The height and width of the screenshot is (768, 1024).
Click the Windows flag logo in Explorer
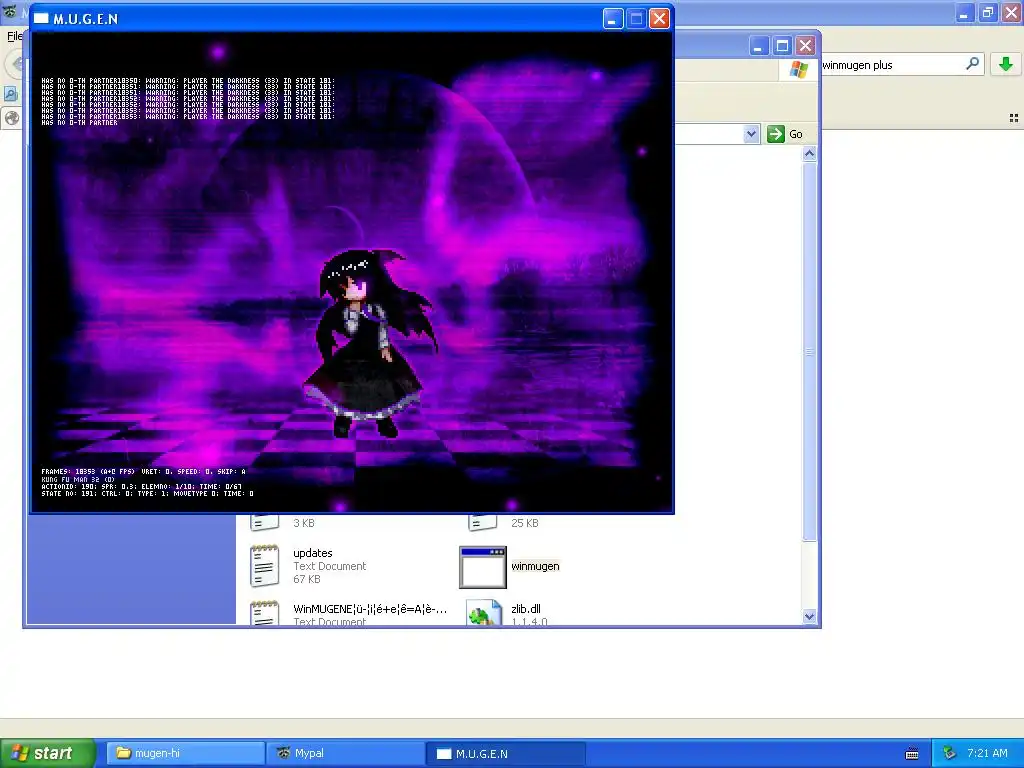798,69
